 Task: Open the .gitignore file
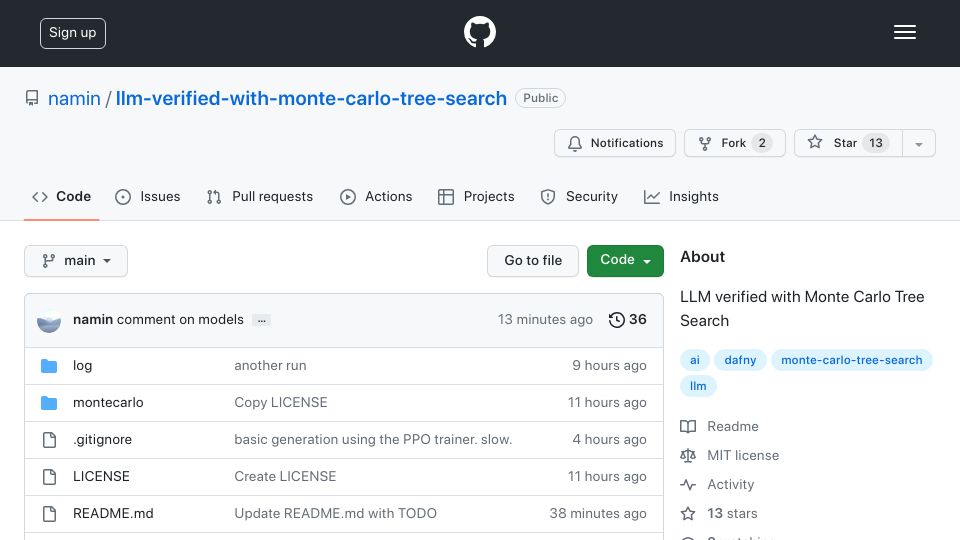[x=102, y=439]
